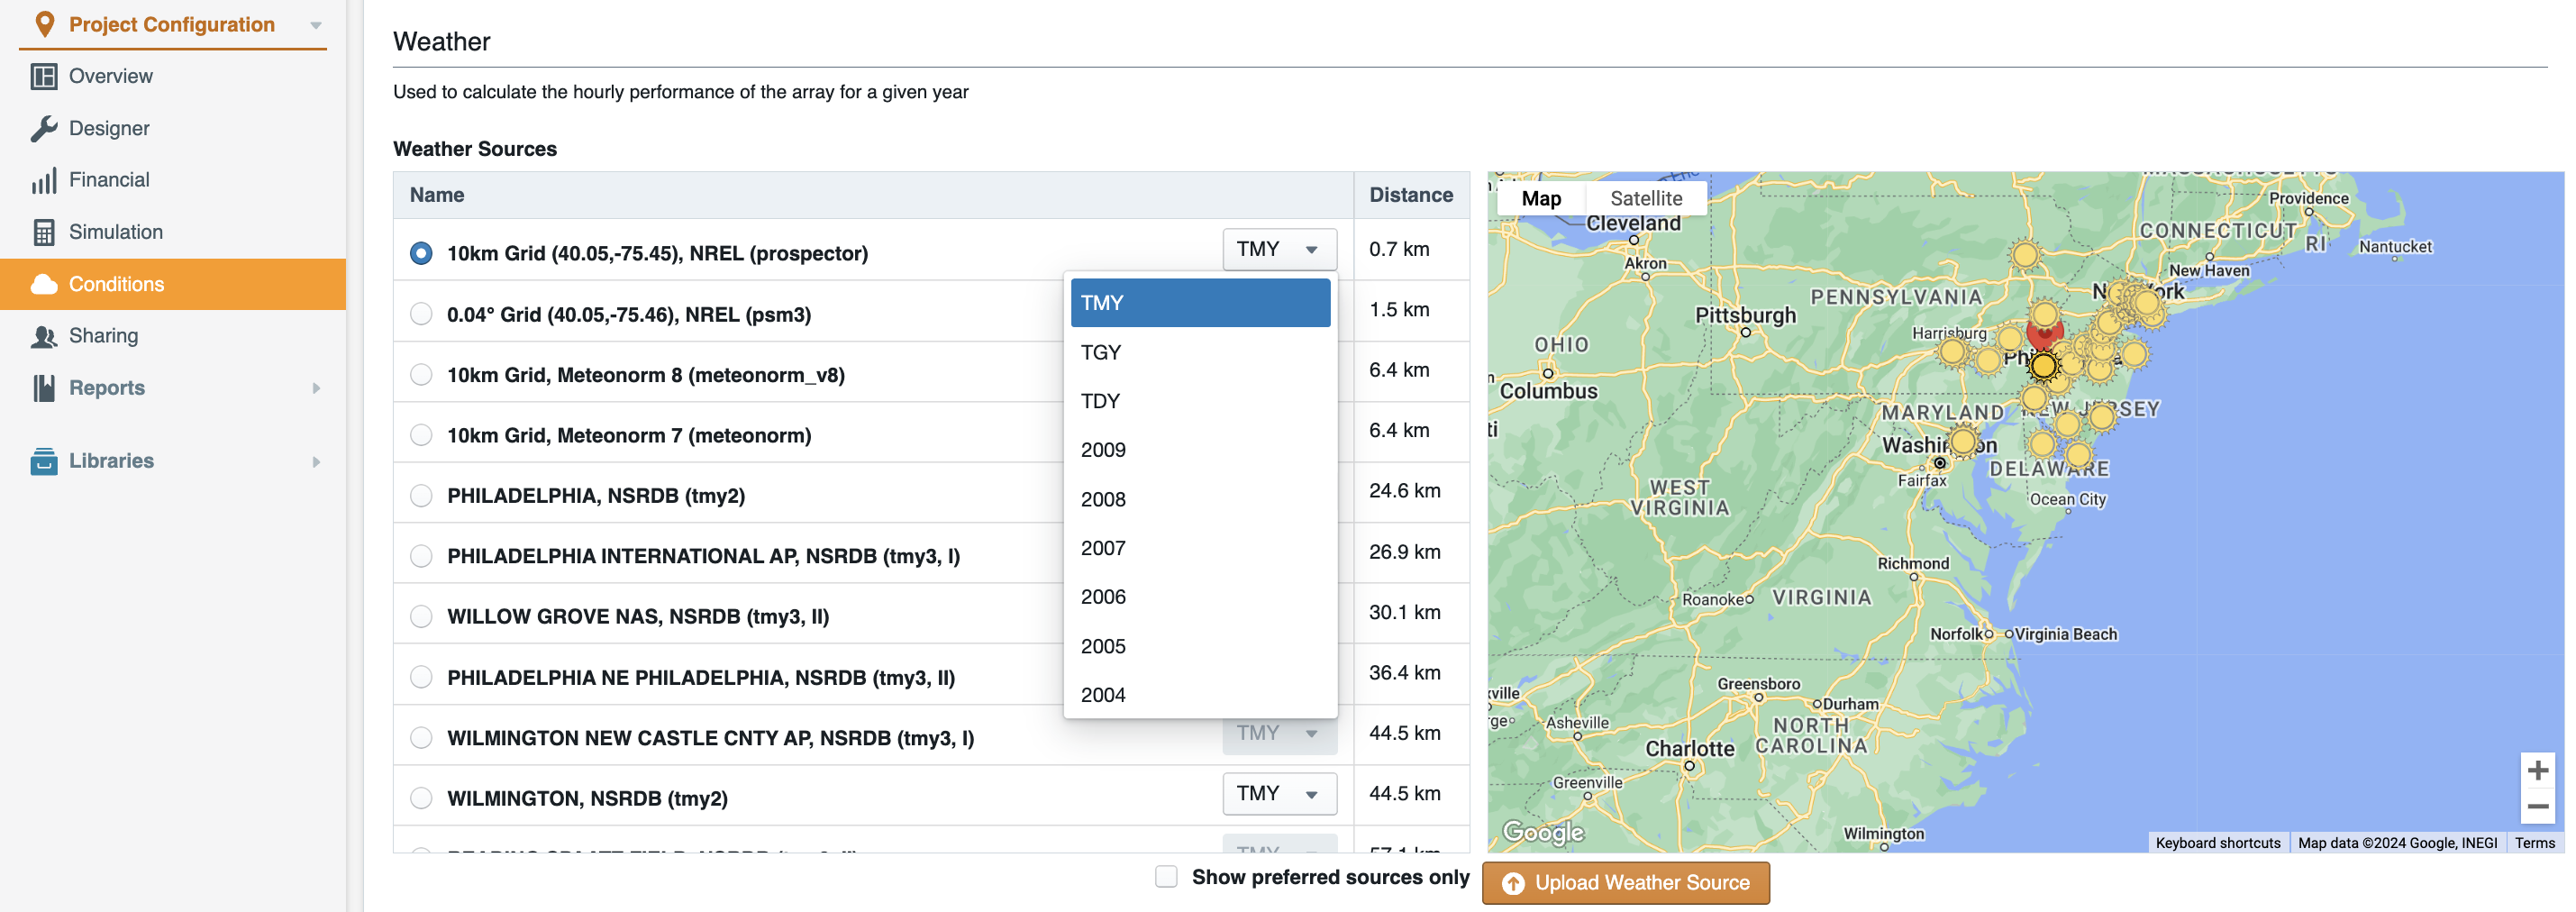Click the Upload Weather Source button
This screenshot has width=2576, height=912.
(x=1625, y=883)
